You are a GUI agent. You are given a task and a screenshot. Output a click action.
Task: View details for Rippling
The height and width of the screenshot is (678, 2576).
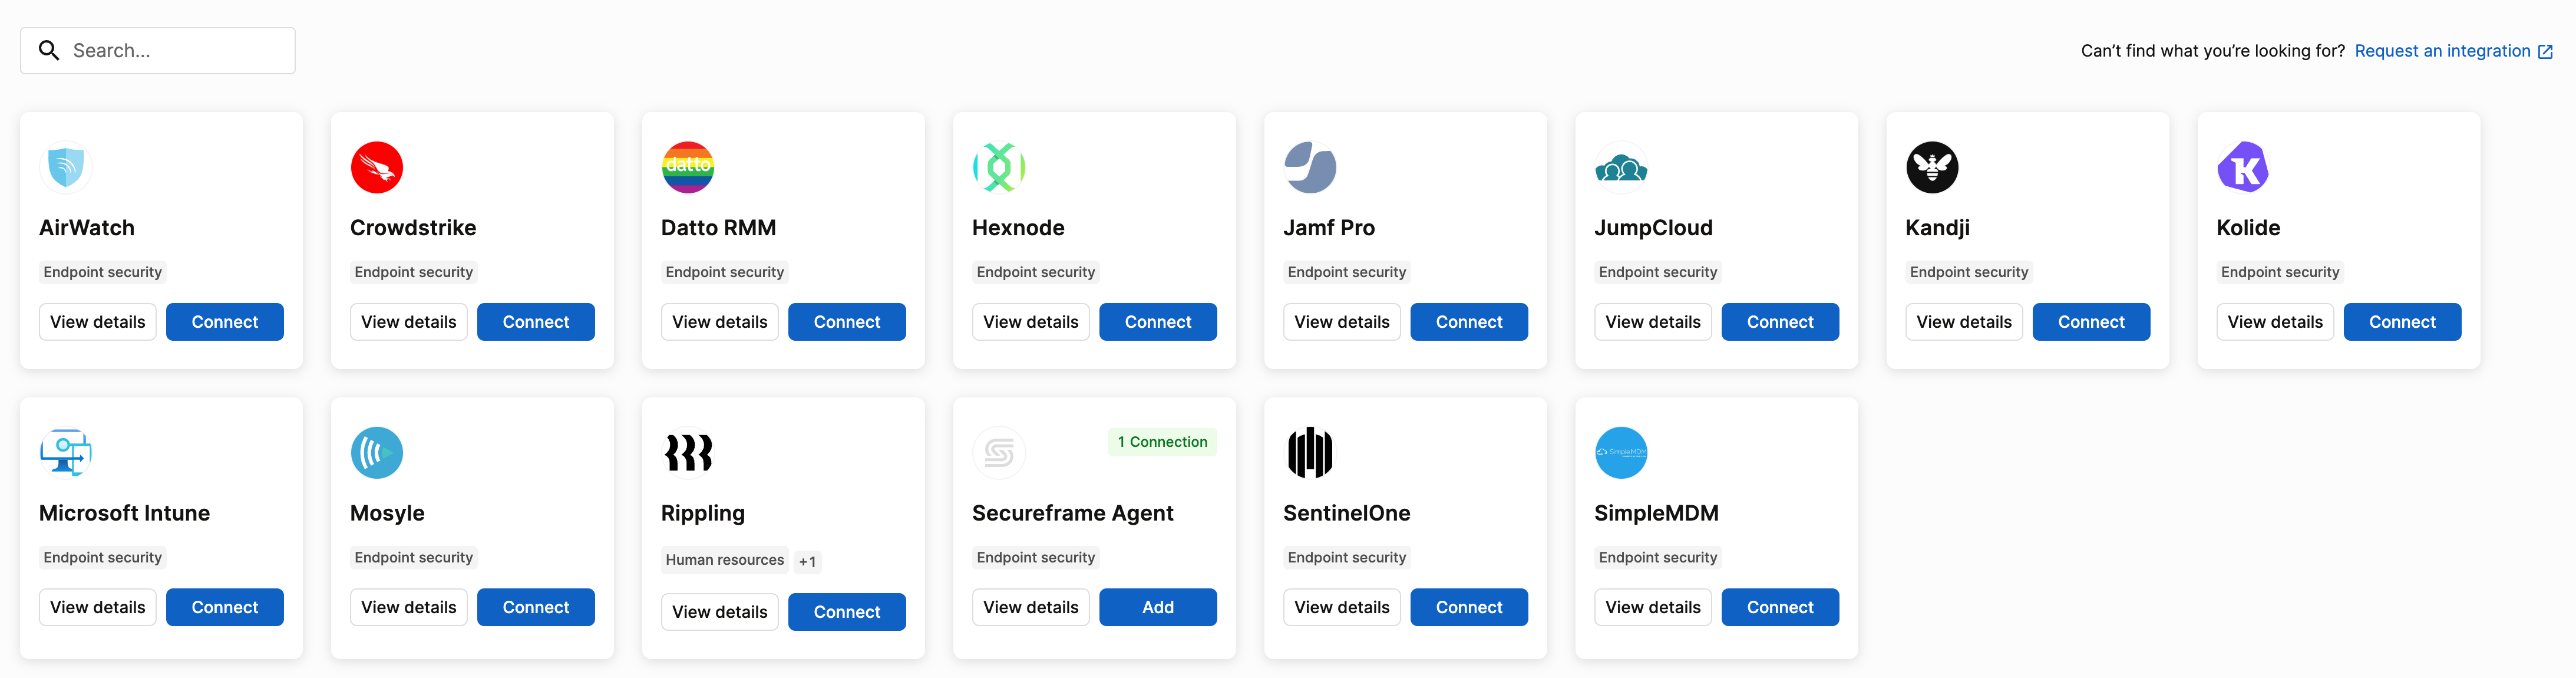720,612
